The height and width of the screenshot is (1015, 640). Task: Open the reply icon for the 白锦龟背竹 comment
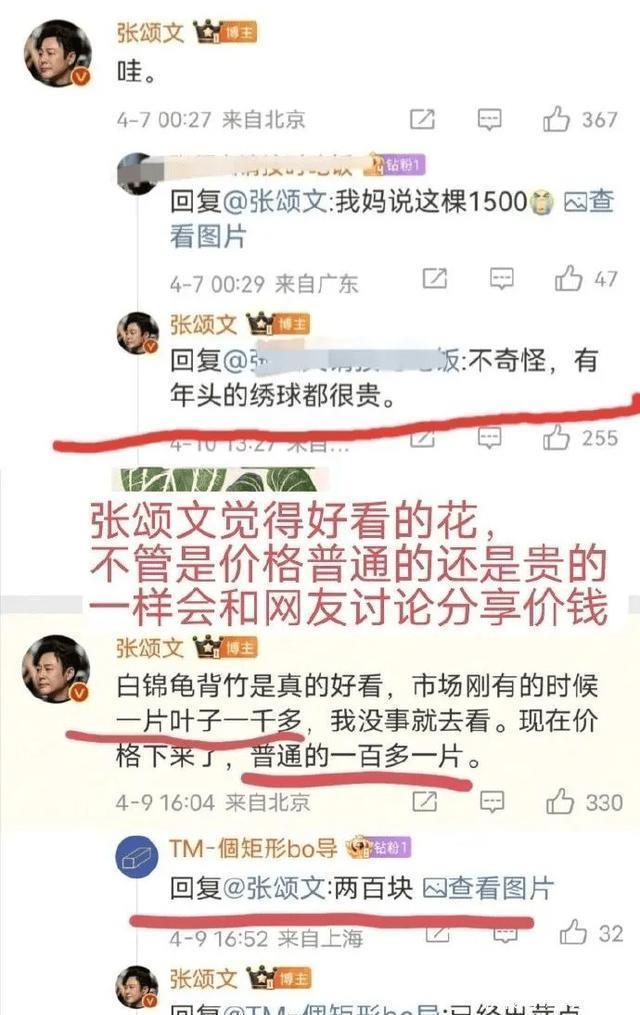[x=492, y=801]
